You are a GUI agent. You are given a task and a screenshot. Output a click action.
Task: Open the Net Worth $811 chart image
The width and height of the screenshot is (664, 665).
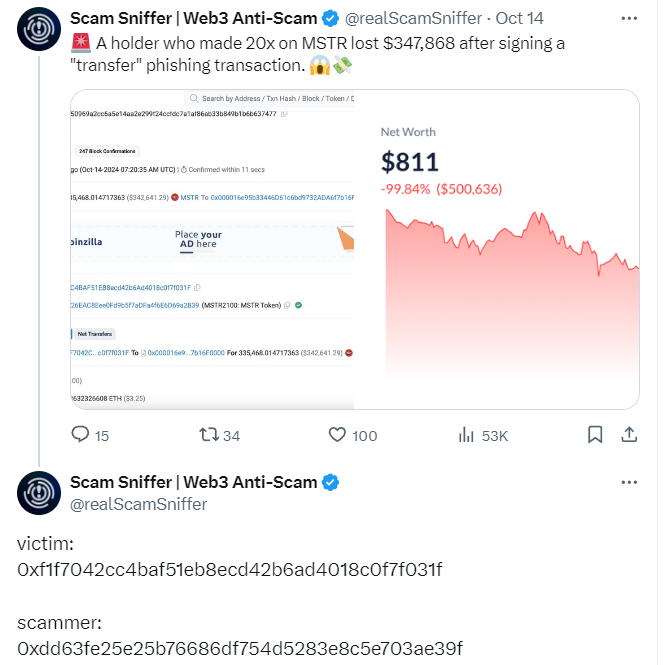click(497, 250)
